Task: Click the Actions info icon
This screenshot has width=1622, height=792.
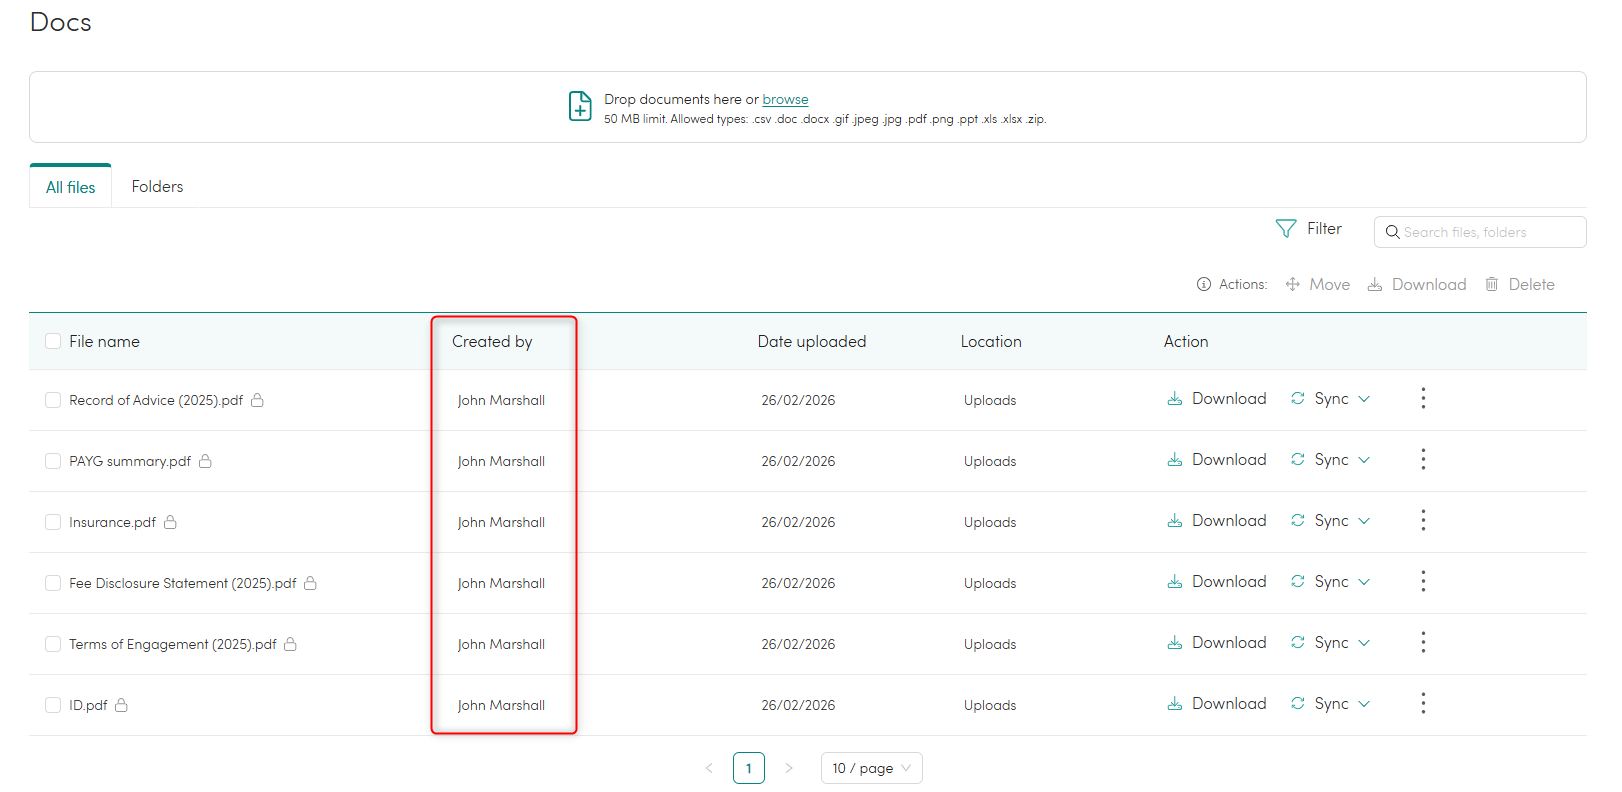Action: [1204, 285]
